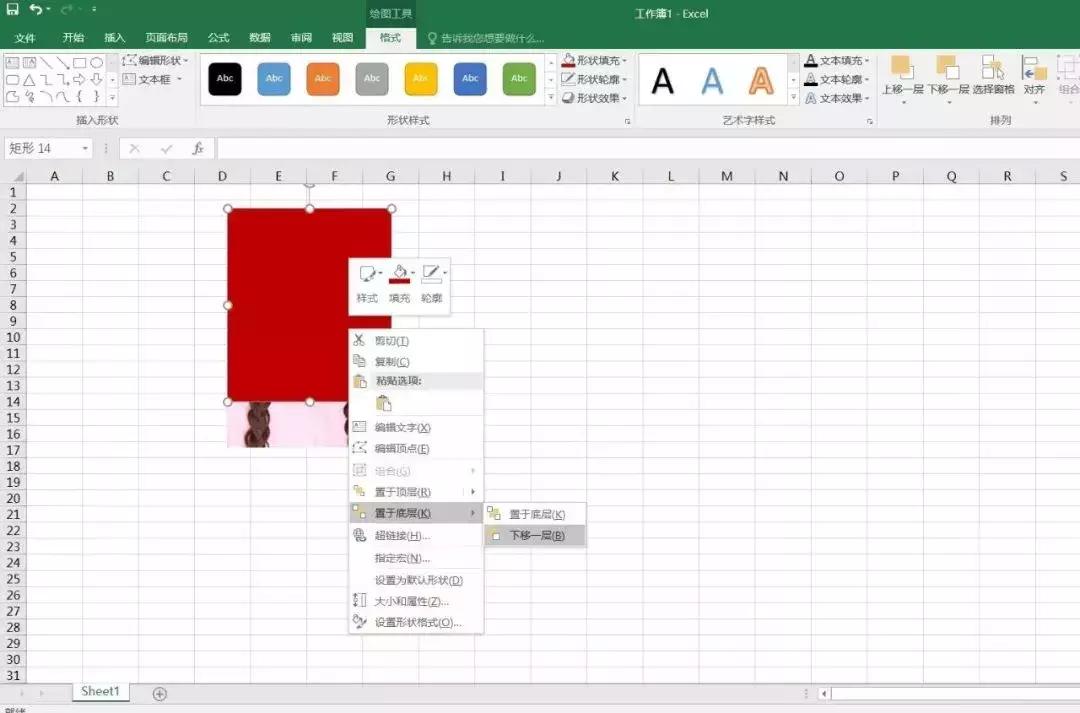The height and width of the screenshot is (713, 1080).
Task: Choose 剪切(T) in the context menu
Action: pyautogui.click(x=416, y=341)
